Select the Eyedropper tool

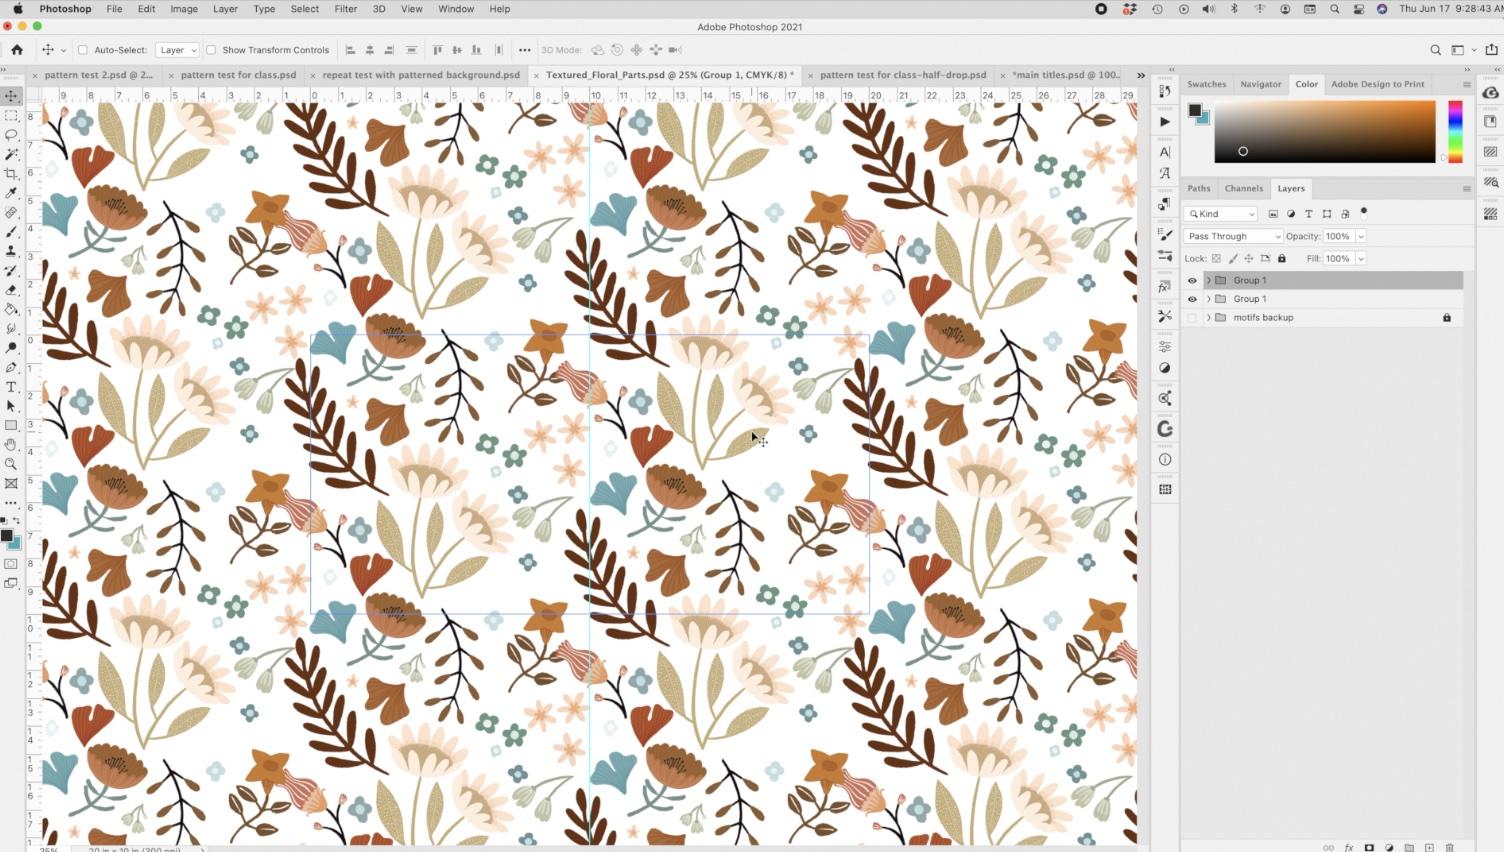pyautogui.click(x=11, y=193)
